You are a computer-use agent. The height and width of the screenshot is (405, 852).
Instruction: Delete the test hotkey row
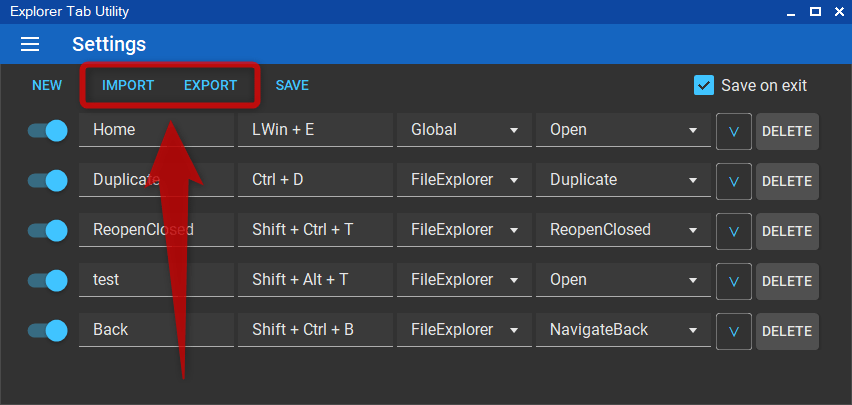pyautogui.click(x=787, y=281)
